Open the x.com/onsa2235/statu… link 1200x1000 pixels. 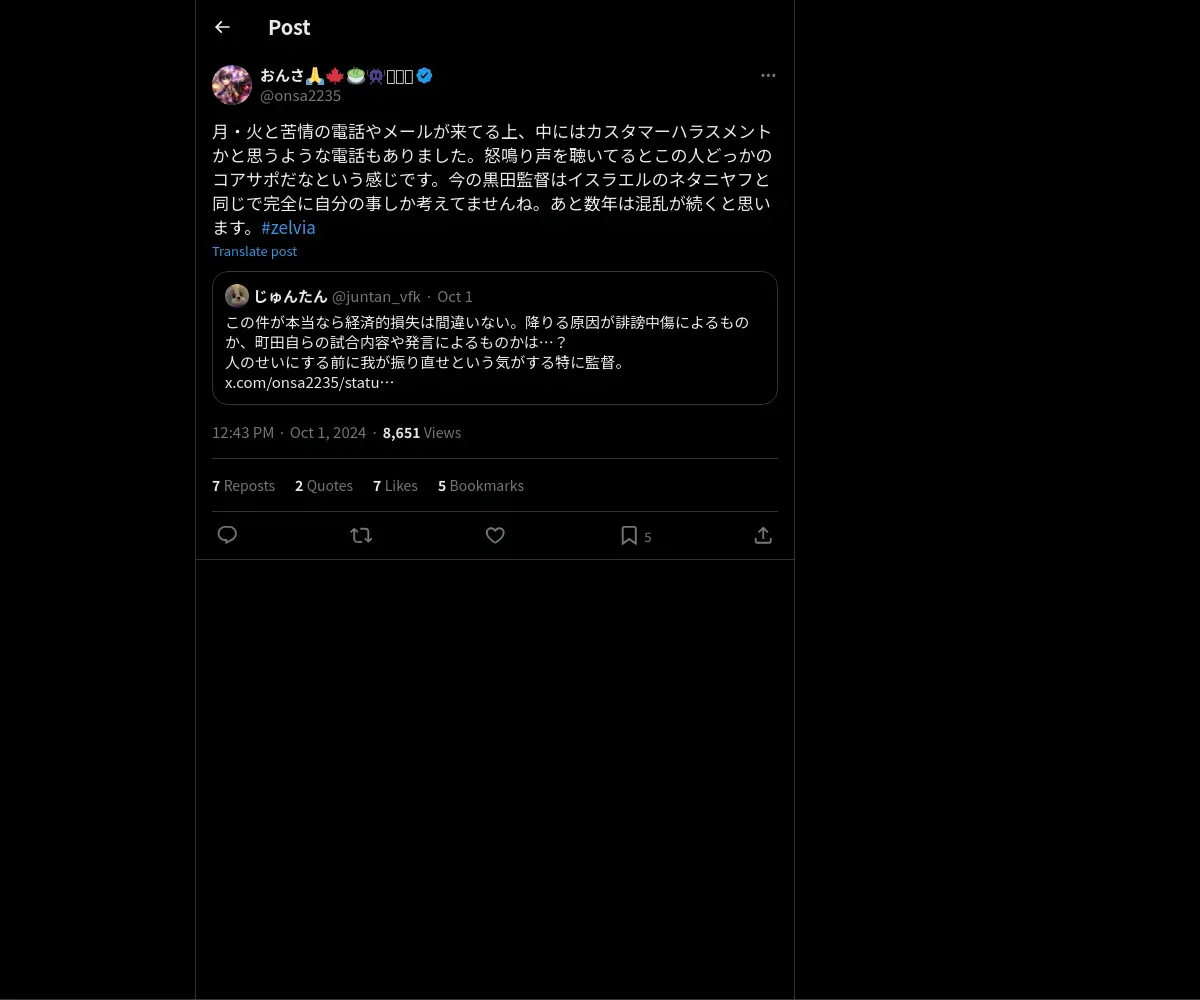(310, 382)
